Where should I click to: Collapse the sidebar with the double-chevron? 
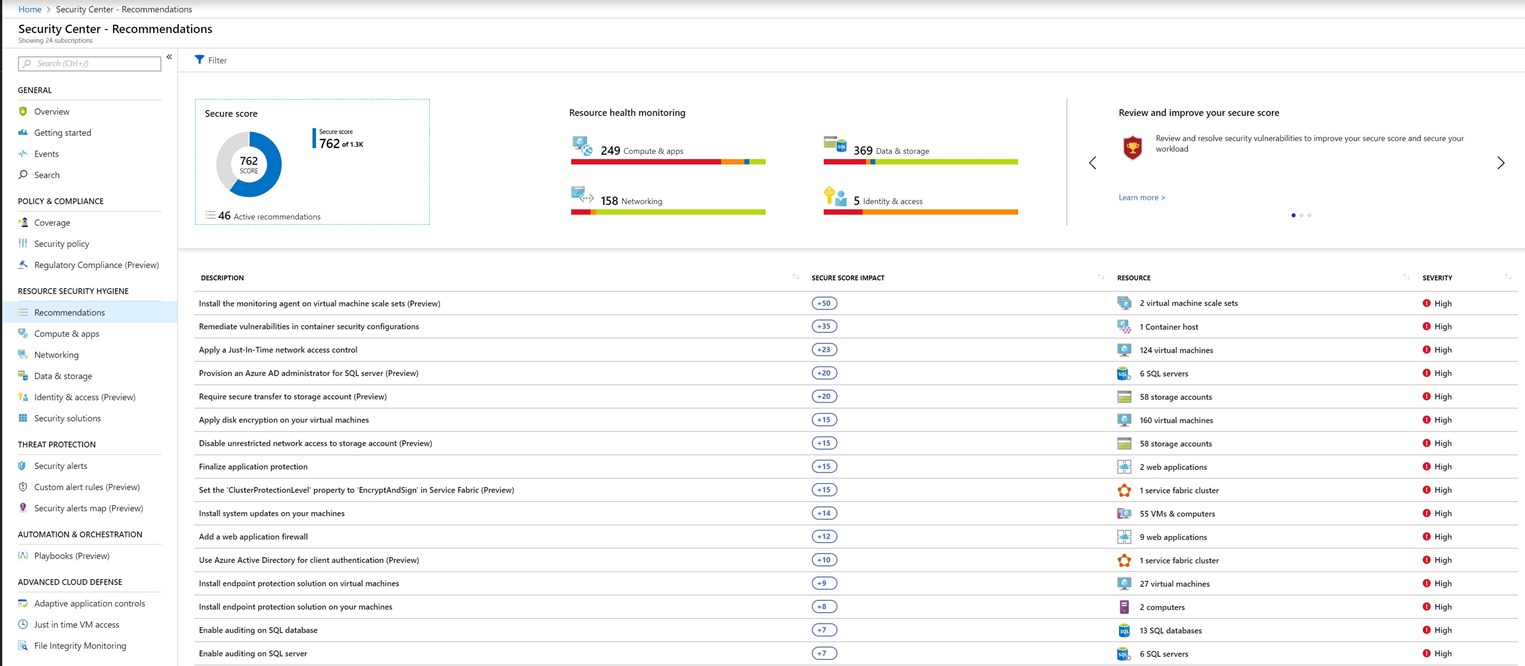169,57
